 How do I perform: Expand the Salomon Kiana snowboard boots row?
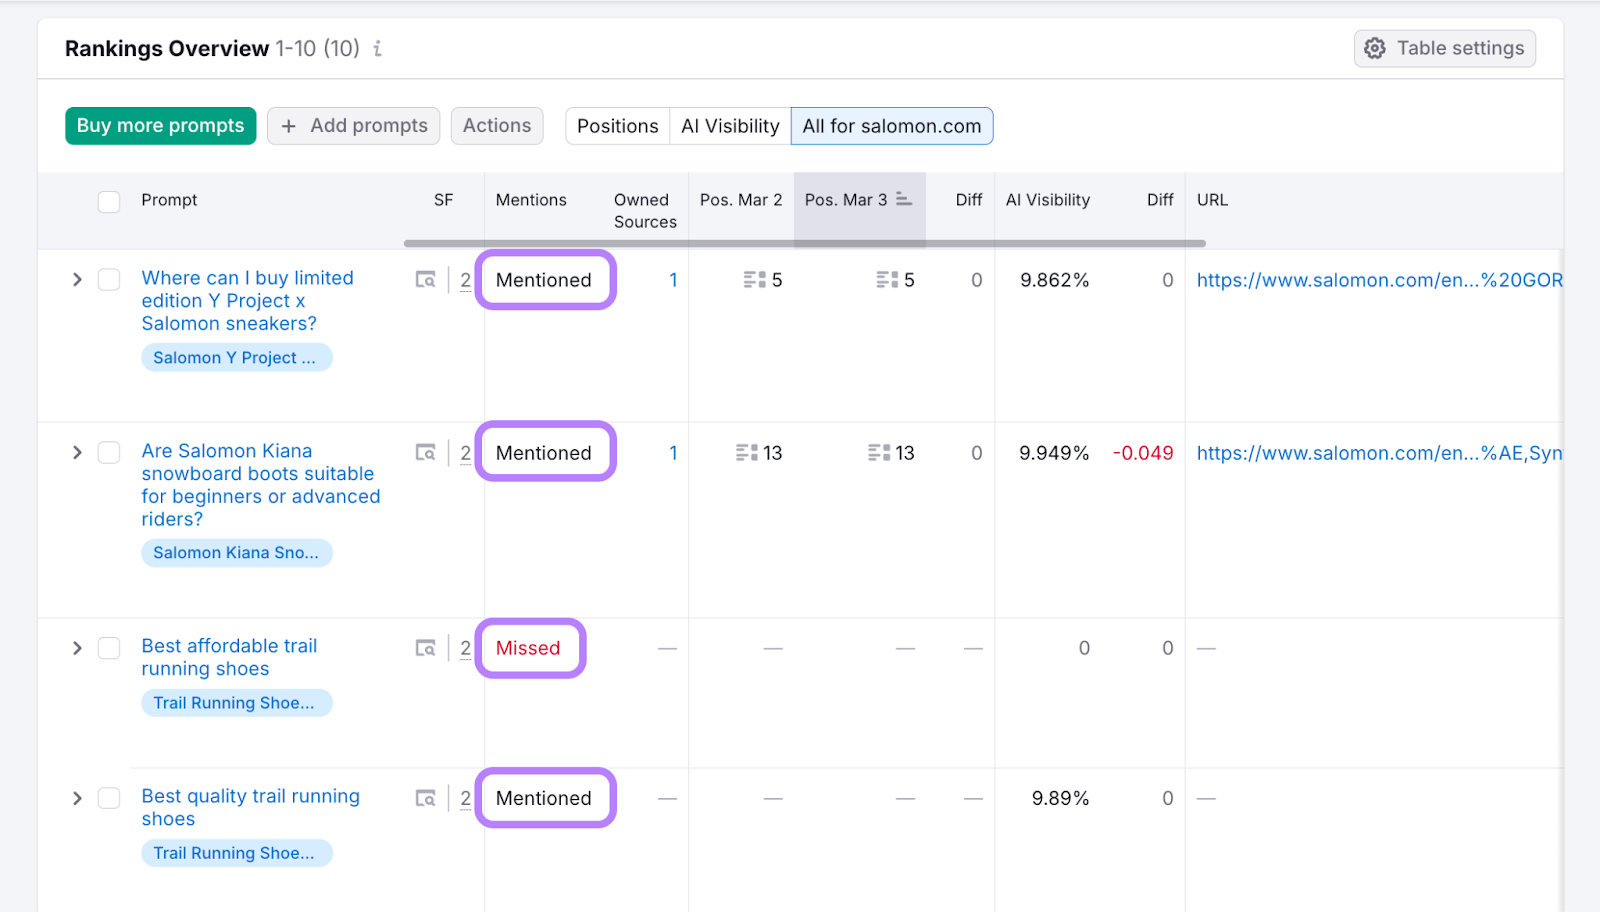tap(77, 453)
